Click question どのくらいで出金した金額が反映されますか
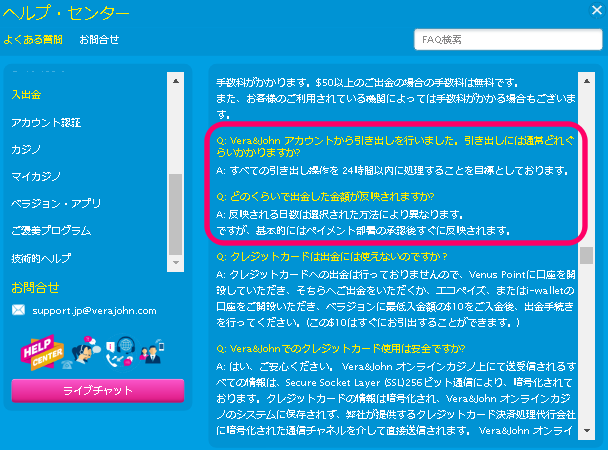 tap(325, 197)
